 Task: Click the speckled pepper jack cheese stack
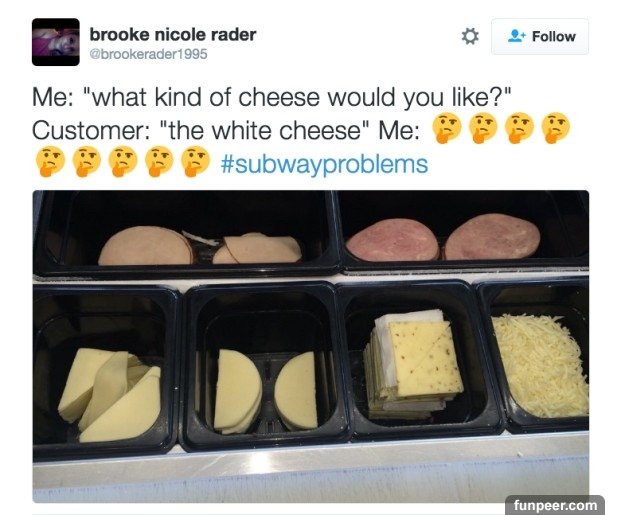click(x=414, y=363)
